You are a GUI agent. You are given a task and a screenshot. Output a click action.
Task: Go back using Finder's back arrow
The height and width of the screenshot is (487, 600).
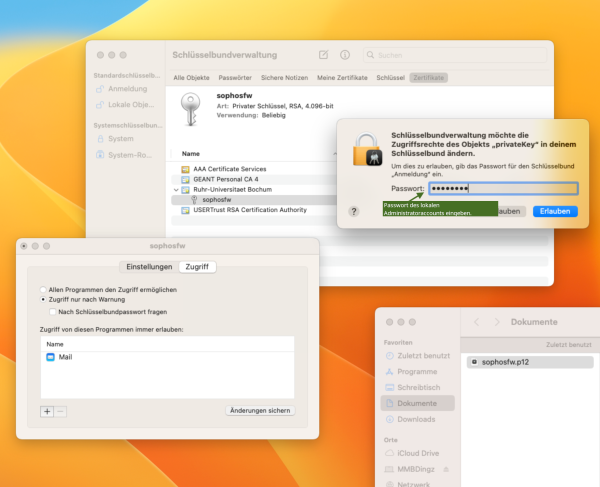tap(477, 322)
